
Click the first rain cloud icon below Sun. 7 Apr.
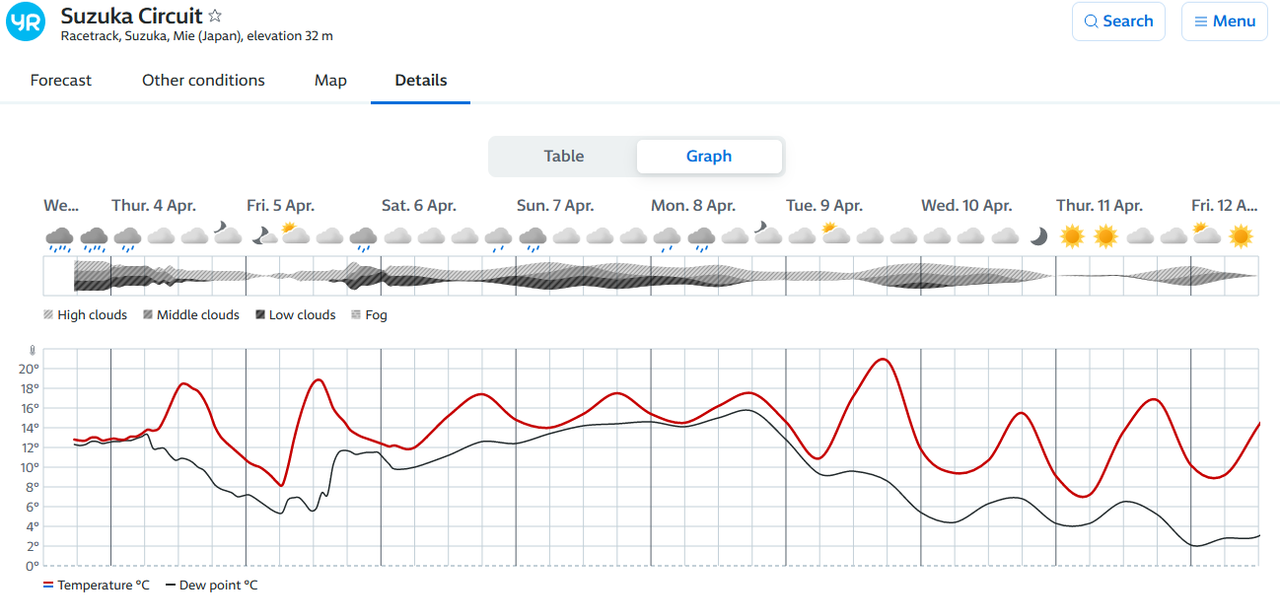click(x=532, y=238)
